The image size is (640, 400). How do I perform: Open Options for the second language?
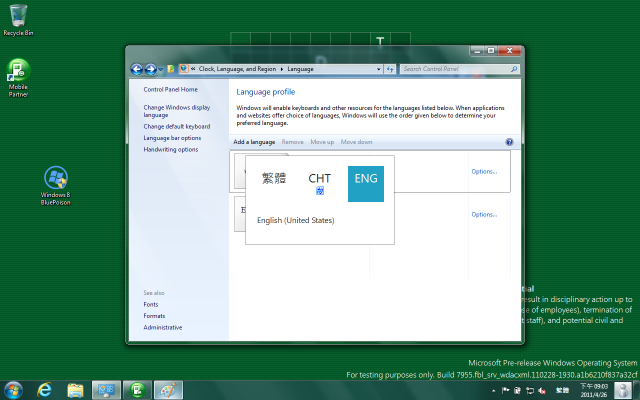pos(484,214)
